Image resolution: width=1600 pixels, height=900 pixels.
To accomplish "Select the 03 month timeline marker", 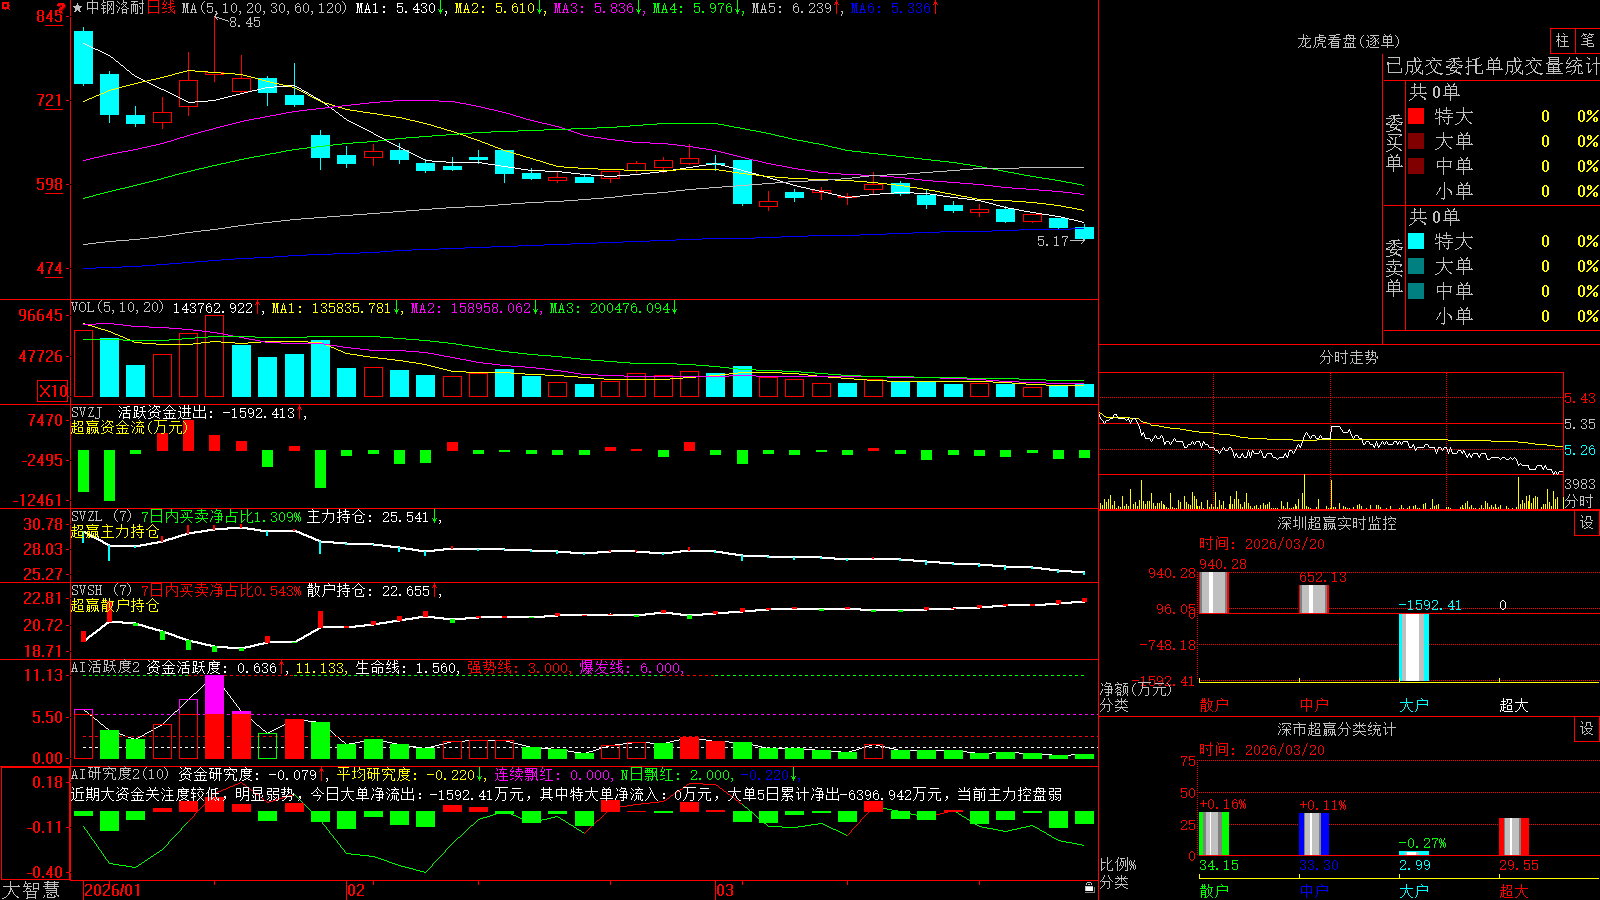I will coord(725,890).
